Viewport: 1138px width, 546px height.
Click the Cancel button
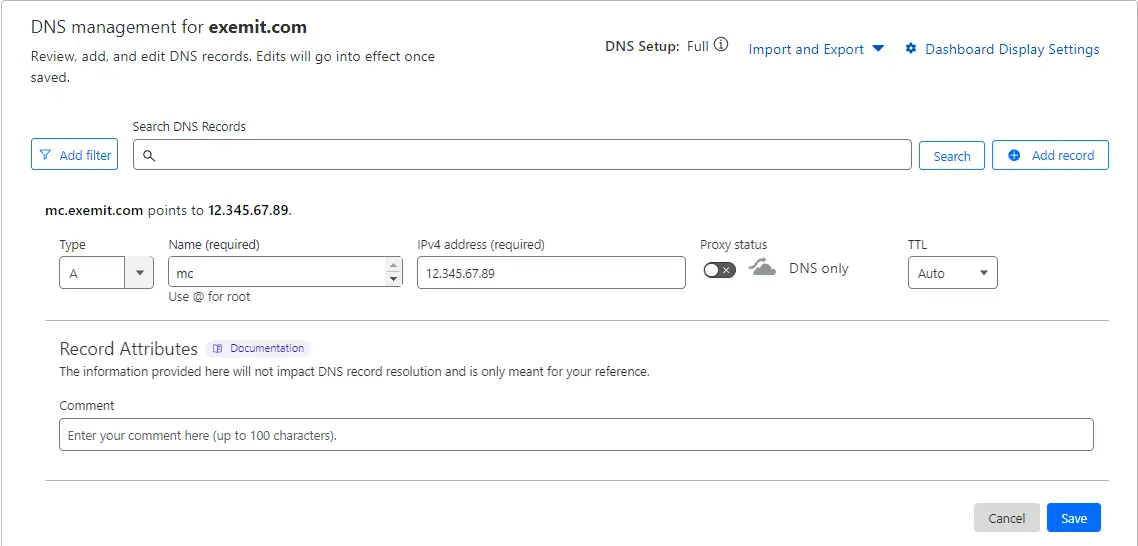click(1007, 518)
